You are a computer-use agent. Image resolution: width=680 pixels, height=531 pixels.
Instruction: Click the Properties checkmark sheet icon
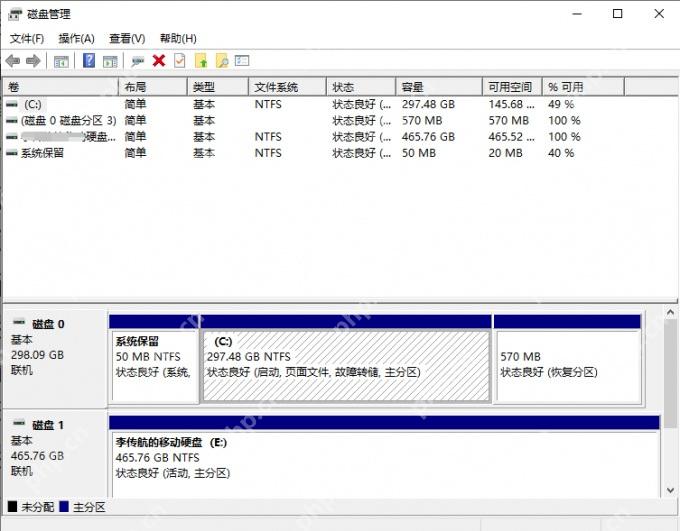click(180, 60)
